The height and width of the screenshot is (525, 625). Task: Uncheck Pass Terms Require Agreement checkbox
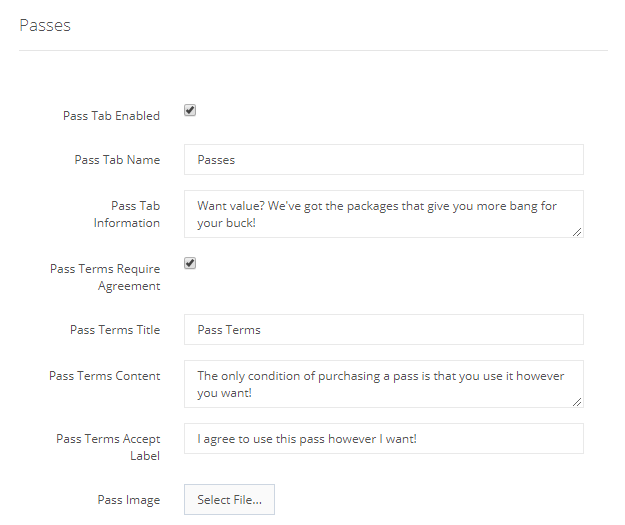pyautogui.click(x=190, y=264)
